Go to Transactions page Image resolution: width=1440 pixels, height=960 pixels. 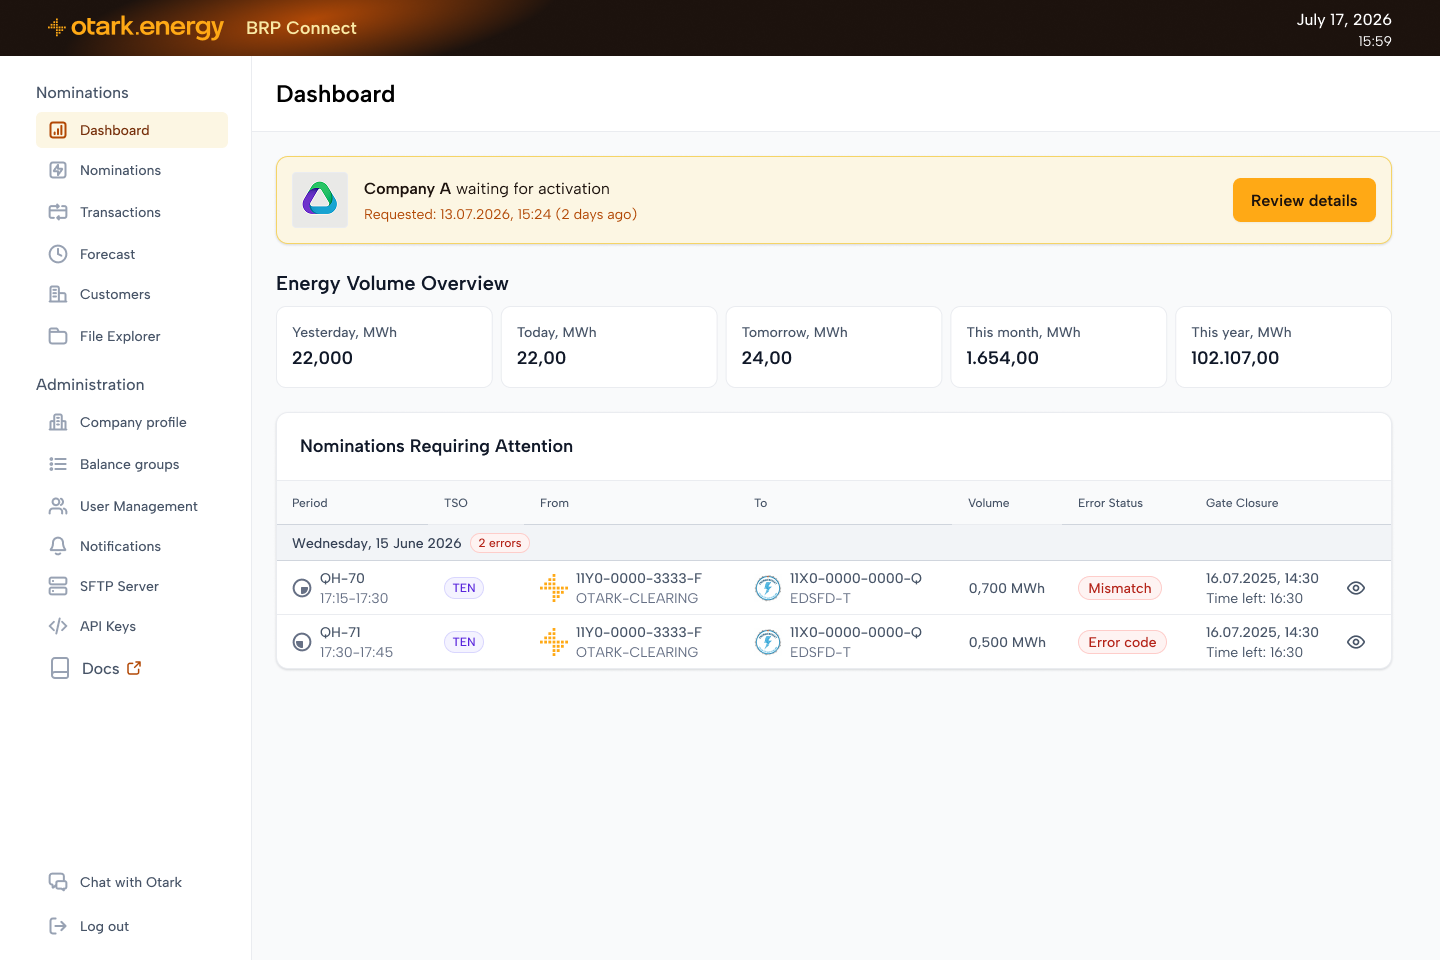coord(132,212)
